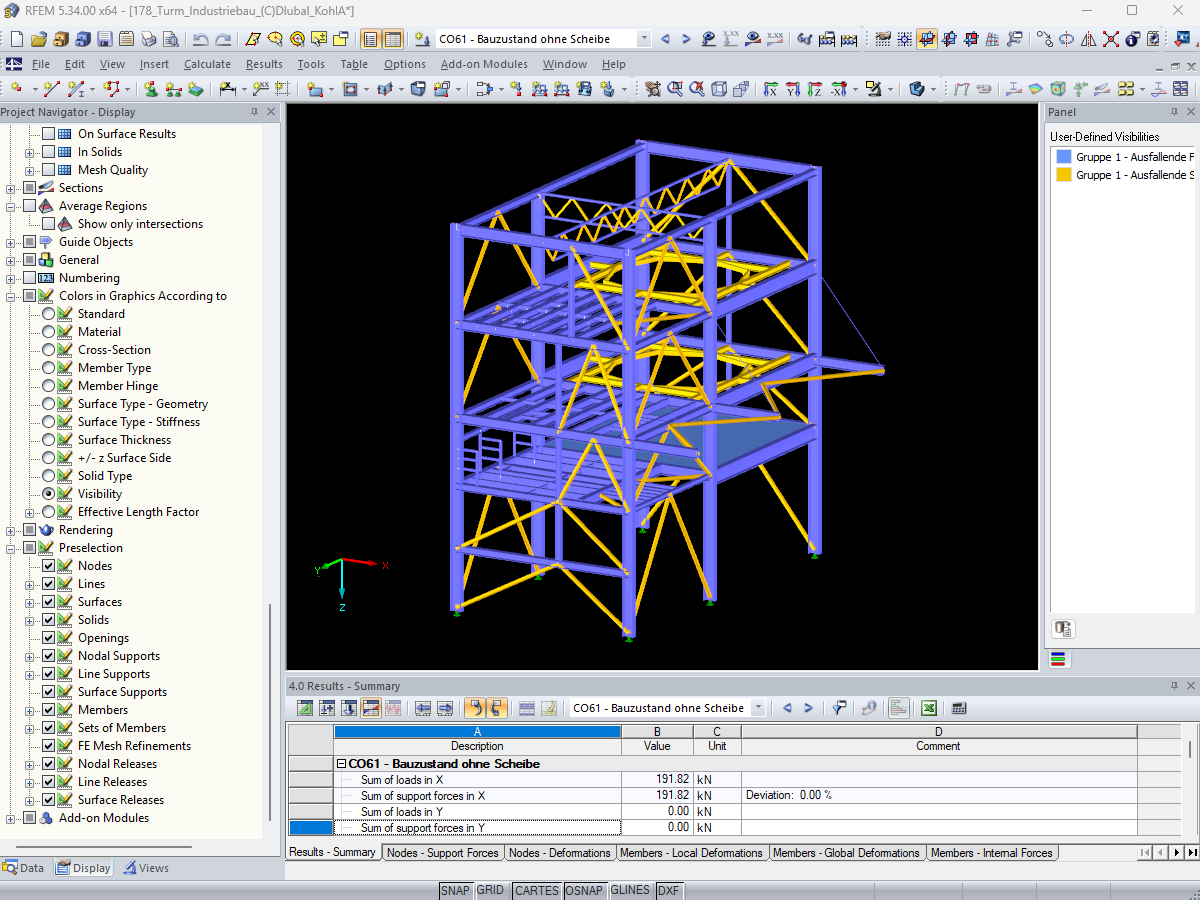The image size is (1200, 900).
Task: Click the calculator icon in the results table toolbar
Action: point(958,707)
